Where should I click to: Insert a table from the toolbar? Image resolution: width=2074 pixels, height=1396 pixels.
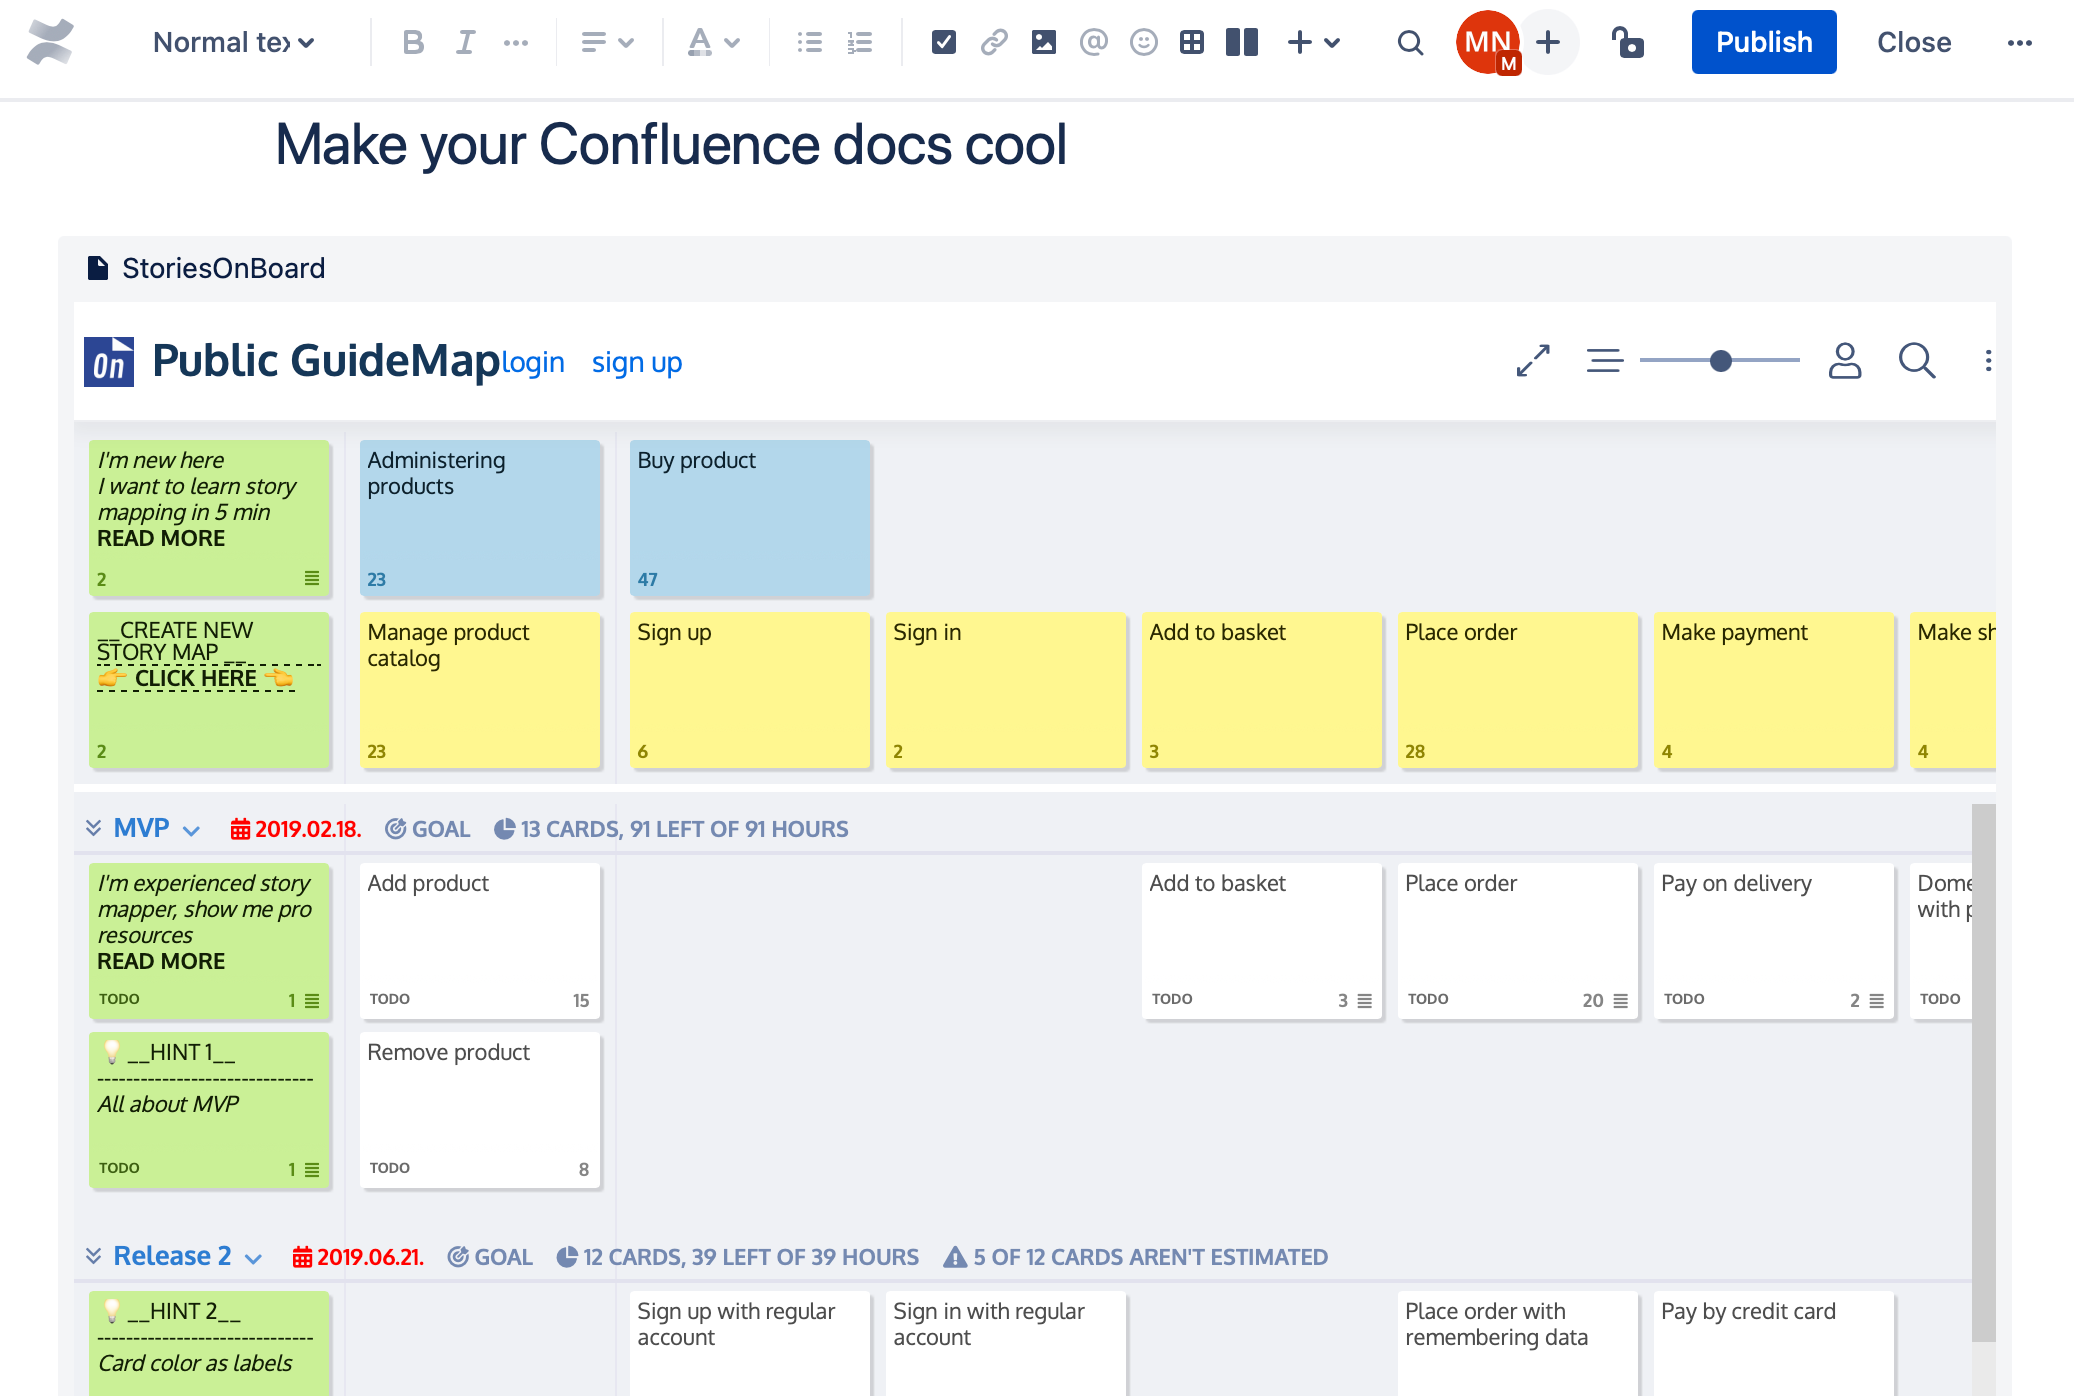point(1191,42)
